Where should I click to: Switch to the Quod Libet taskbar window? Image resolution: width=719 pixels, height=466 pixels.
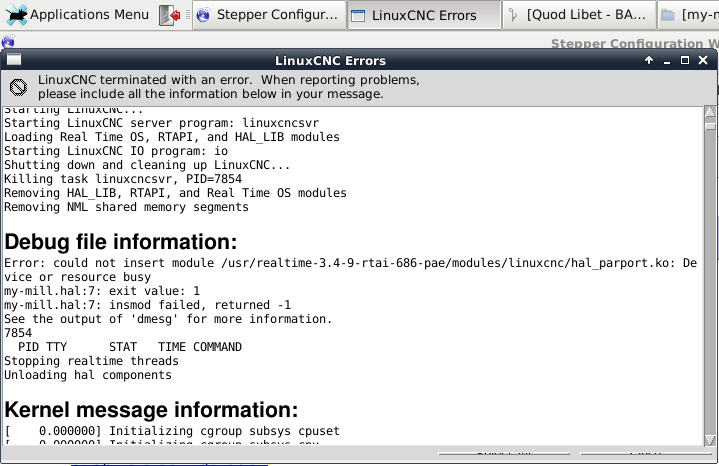[x=580, y=15]
